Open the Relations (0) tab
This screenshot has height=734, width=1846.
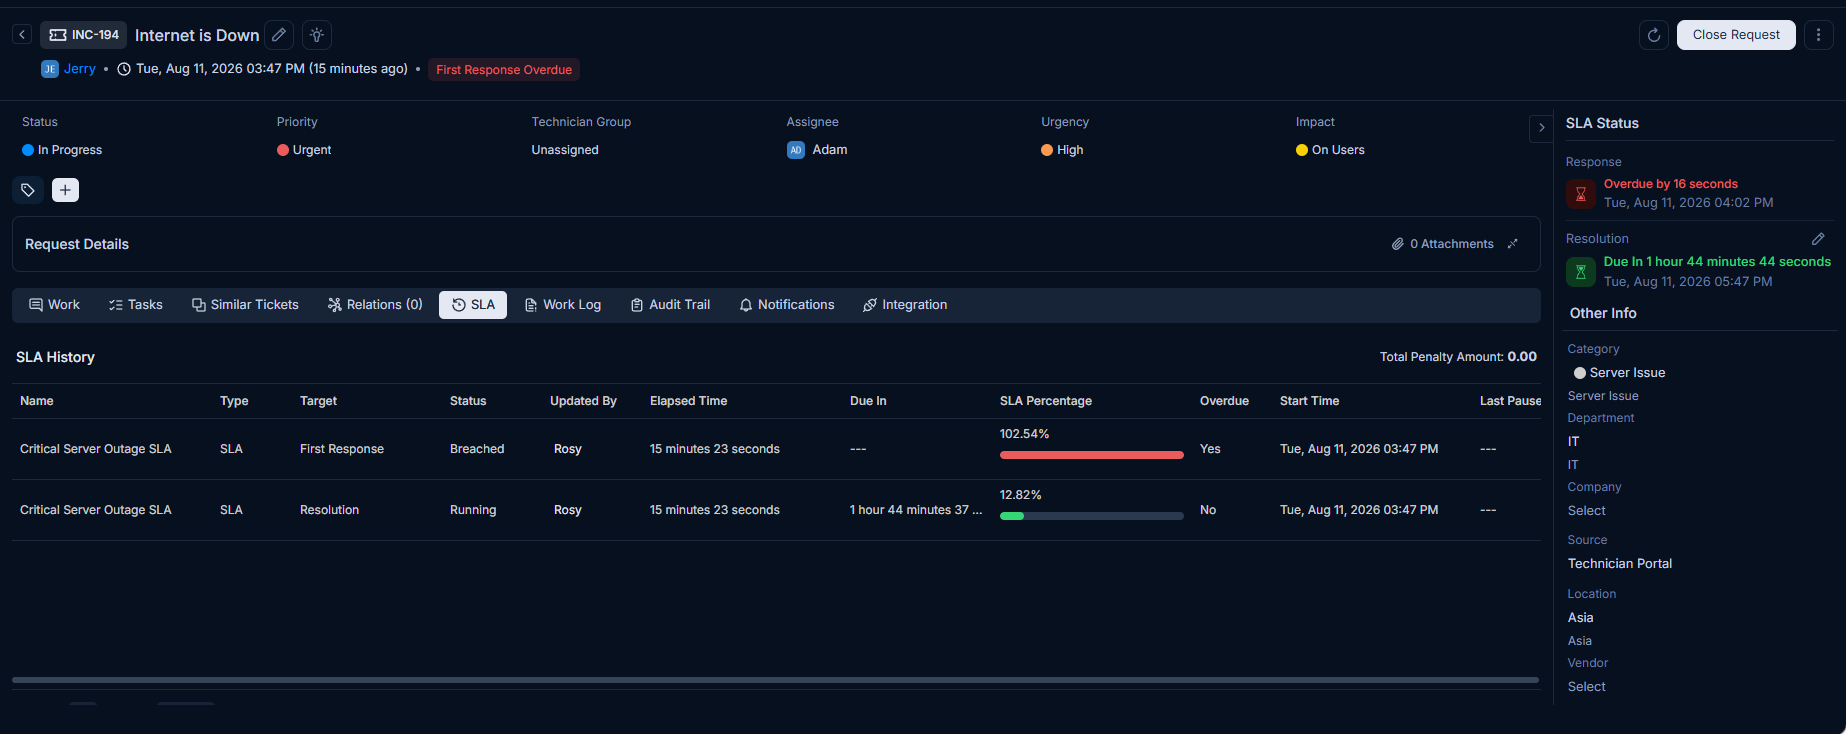(375, 305)
